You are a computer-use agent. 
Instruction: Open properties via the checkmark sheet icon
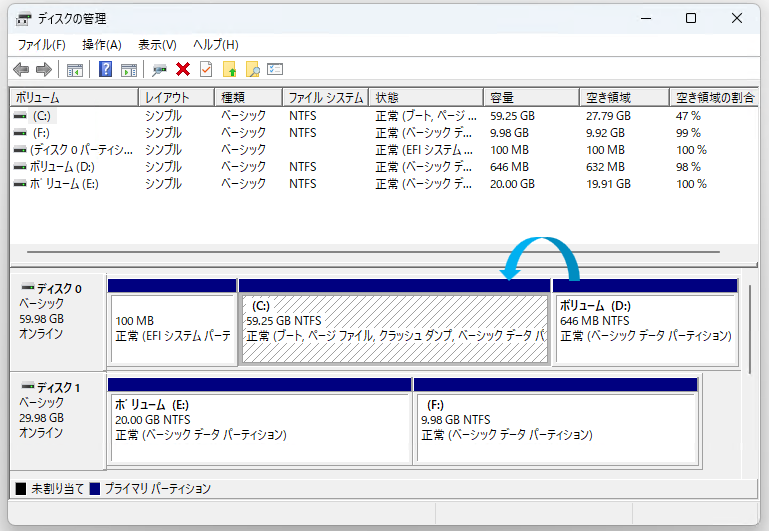coord(206,69)
